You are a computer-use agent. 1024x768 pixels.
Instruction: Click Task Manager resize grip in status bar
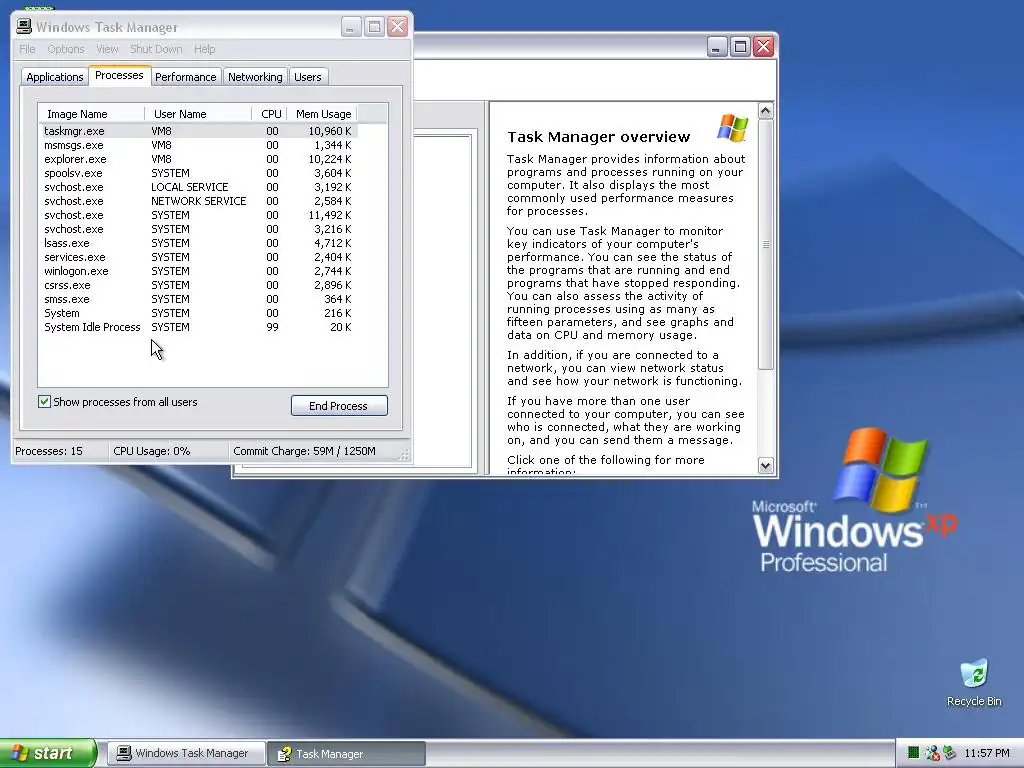click(404, 455)
